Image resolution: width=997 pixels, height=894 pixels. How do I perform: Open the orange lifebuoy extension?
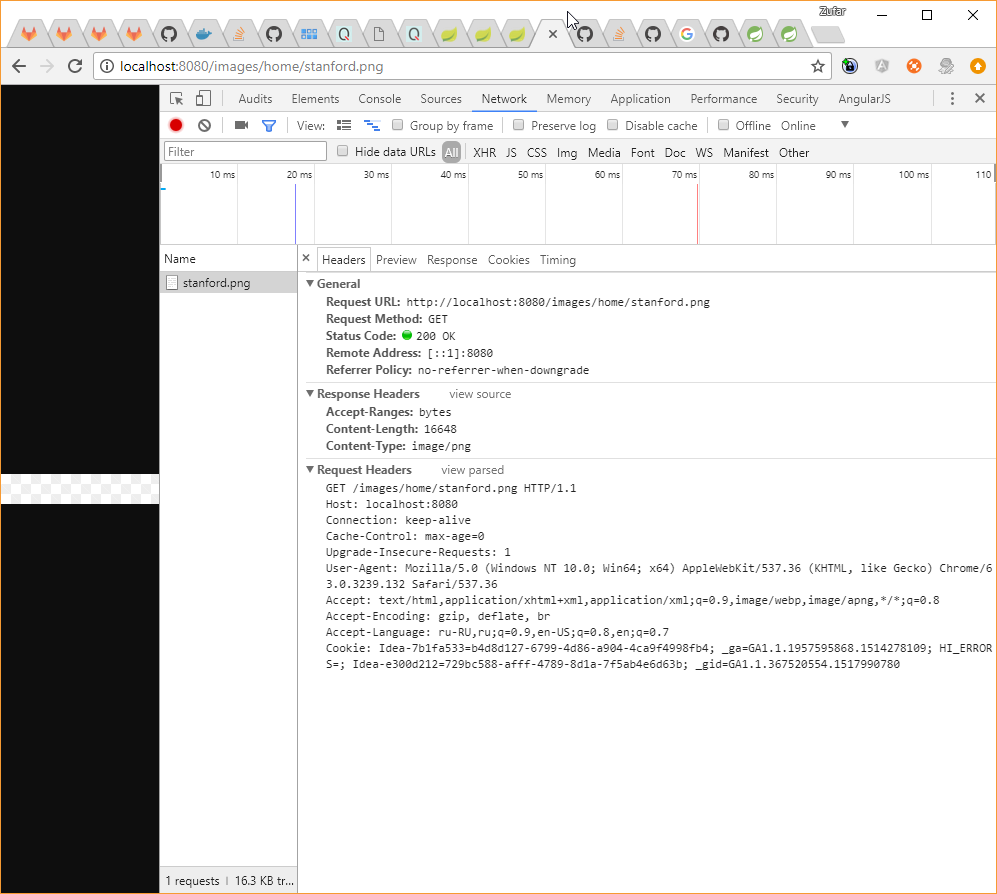point(914,66)
